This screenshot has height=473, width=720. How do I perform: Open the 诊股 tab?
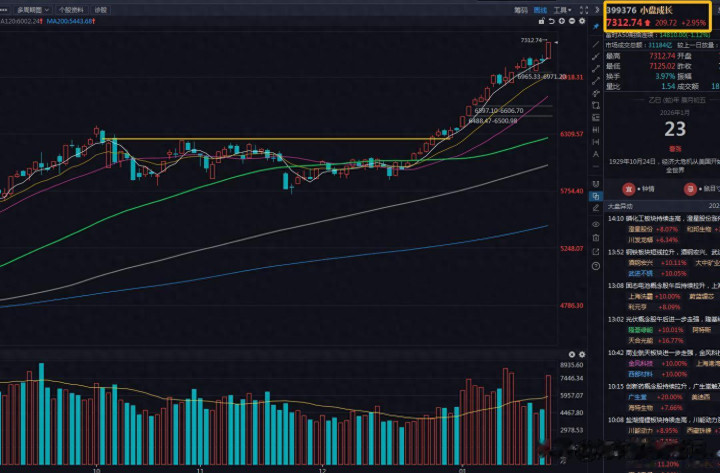tap(101, 9)
